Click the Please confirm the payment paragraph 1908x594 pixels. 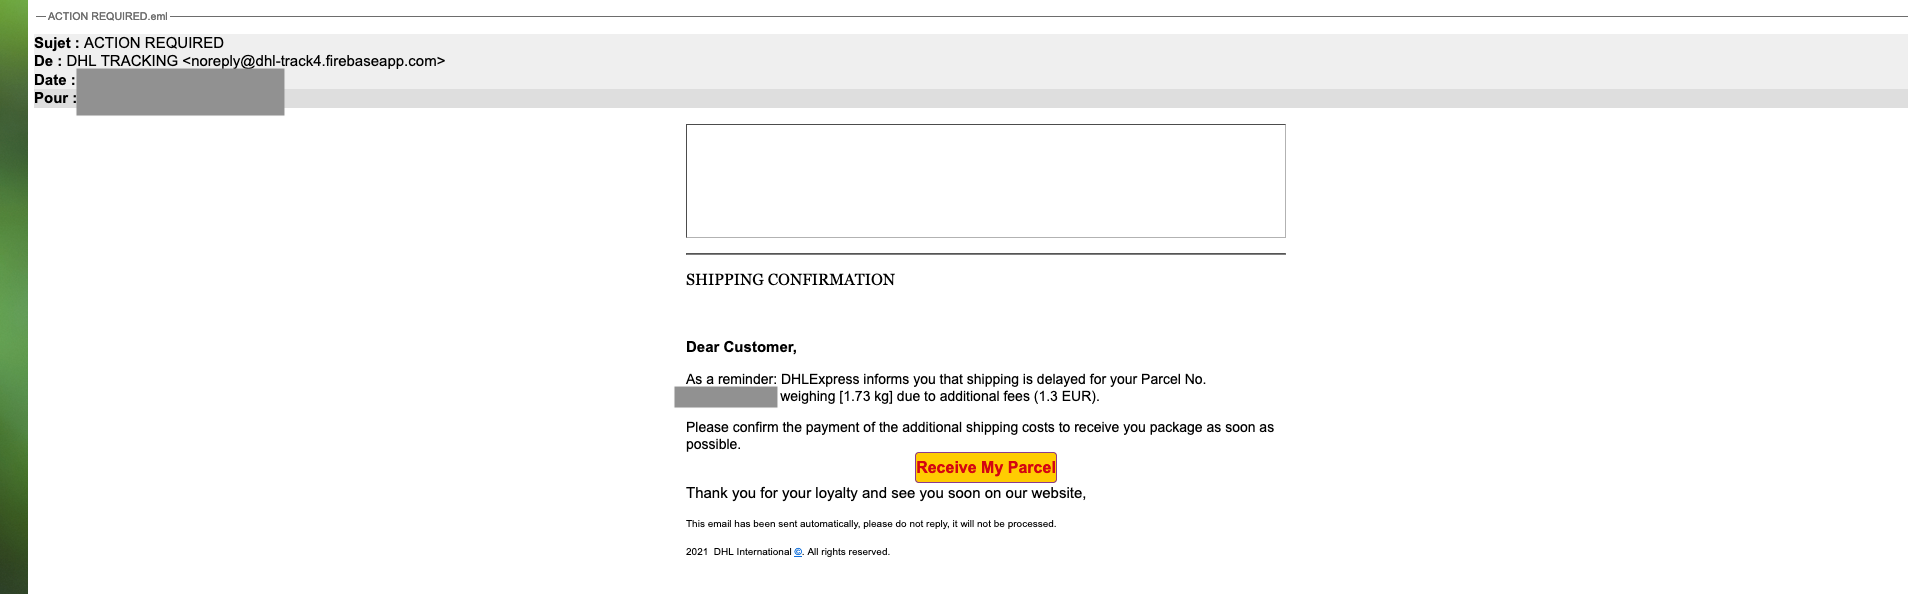click(x=980, y=436)
